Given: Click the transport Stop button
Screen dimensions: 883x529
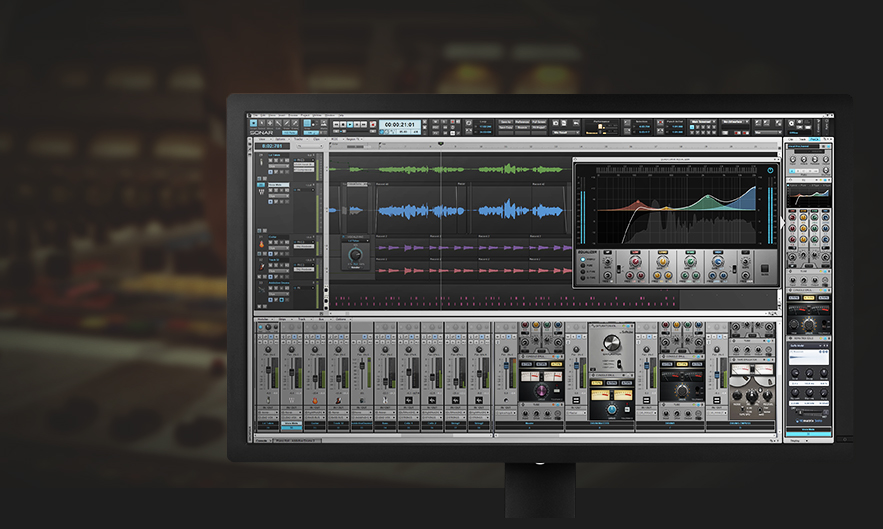Looking at the screenshot, I should [x=343, y=125].
